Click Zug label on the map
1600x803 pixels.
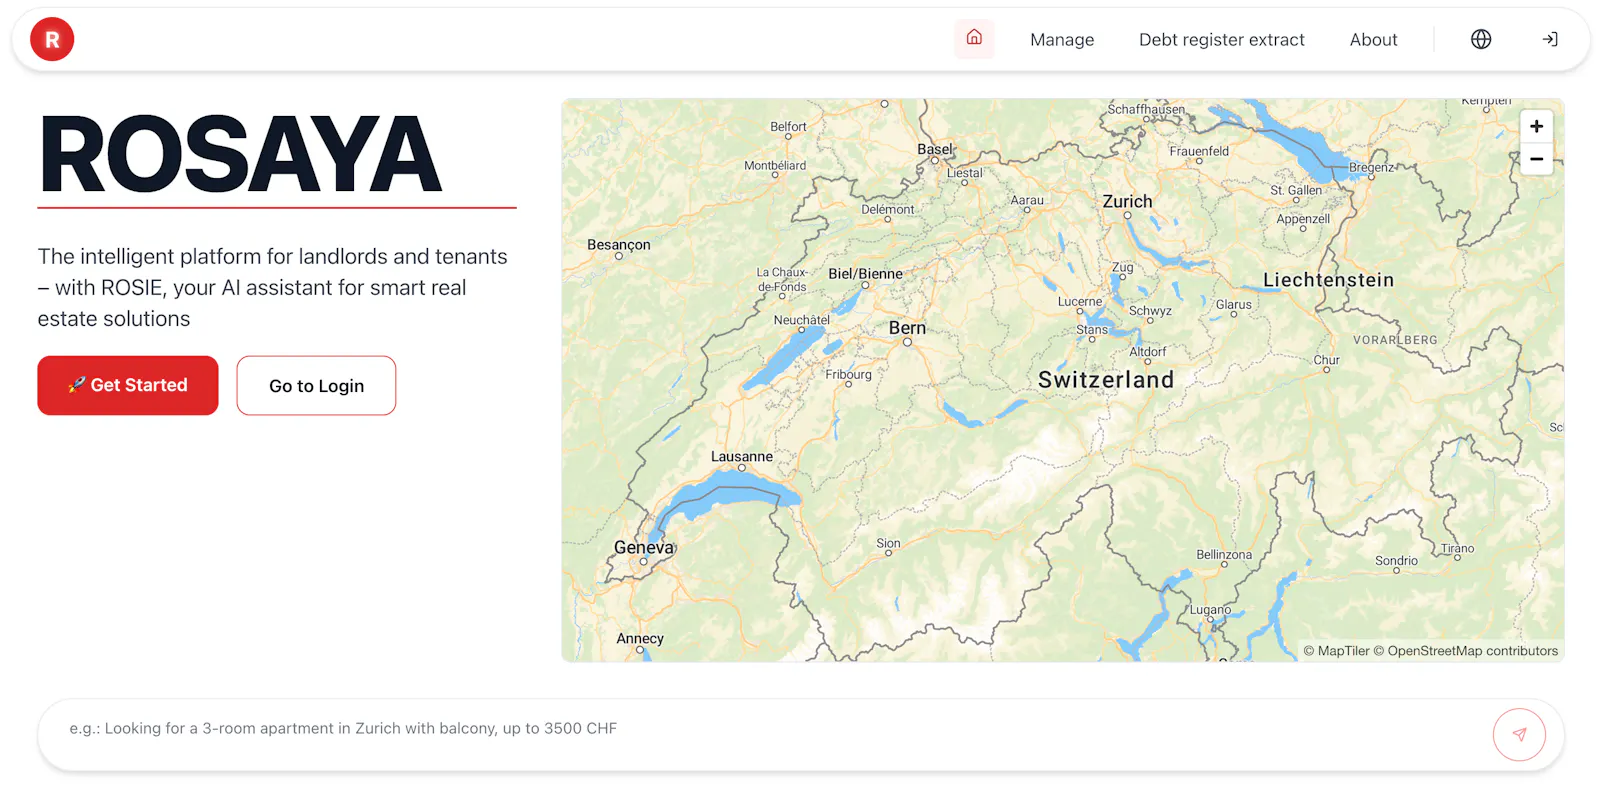click(x=1122, y=268)
